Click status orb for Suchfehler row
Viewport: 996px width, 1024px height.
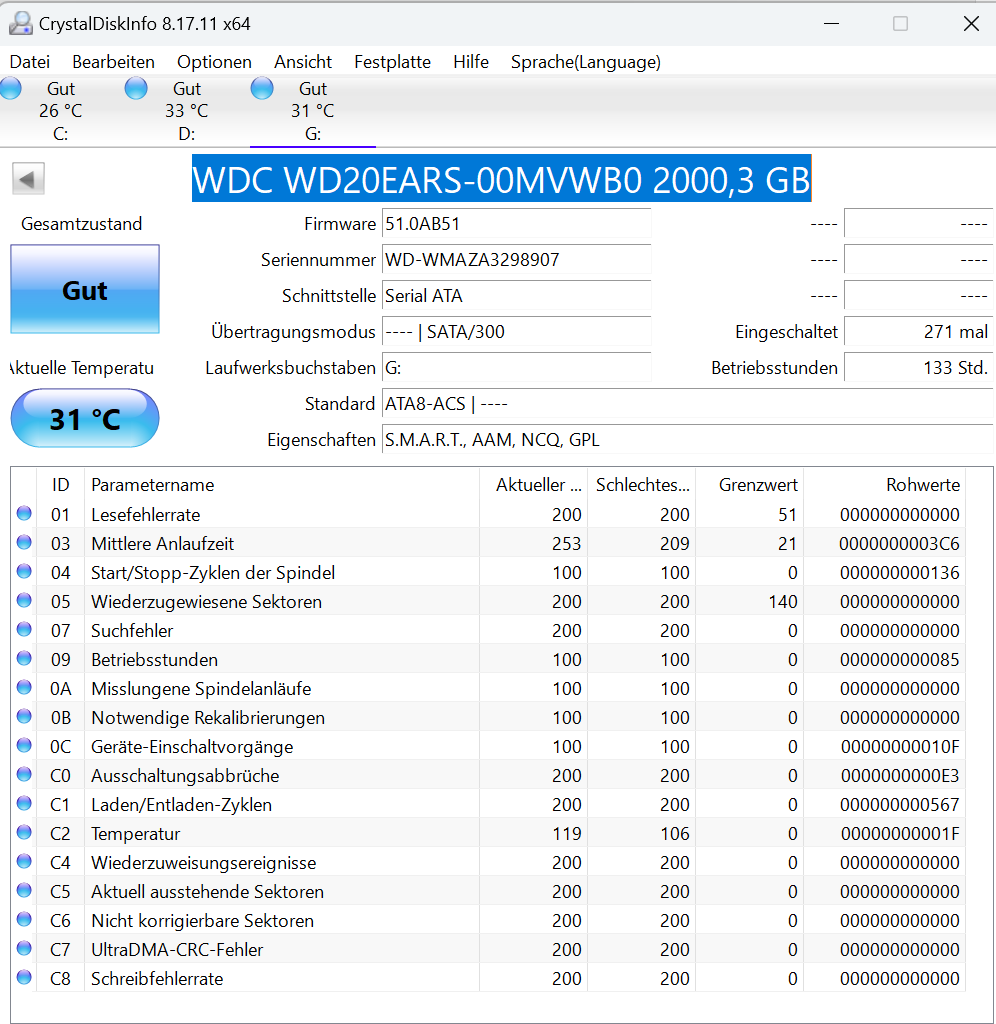pyautogui.click(x=24, y=629)
